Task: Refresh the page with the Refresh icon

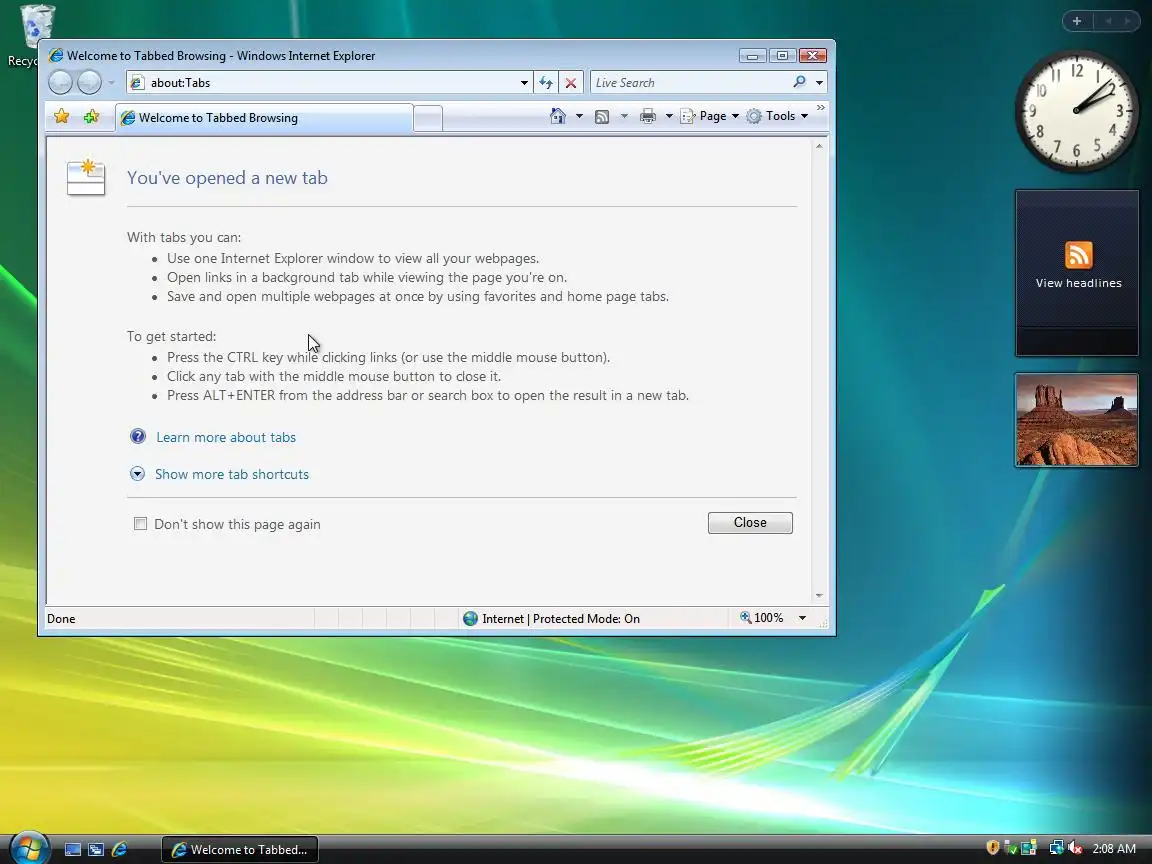Action: (x=546, y=83)
